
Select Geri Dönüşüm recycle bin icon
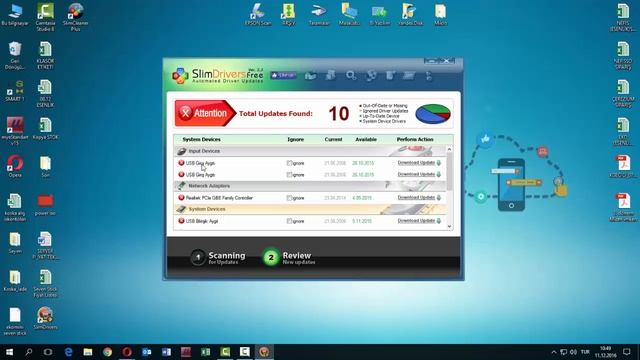point(15,56)
